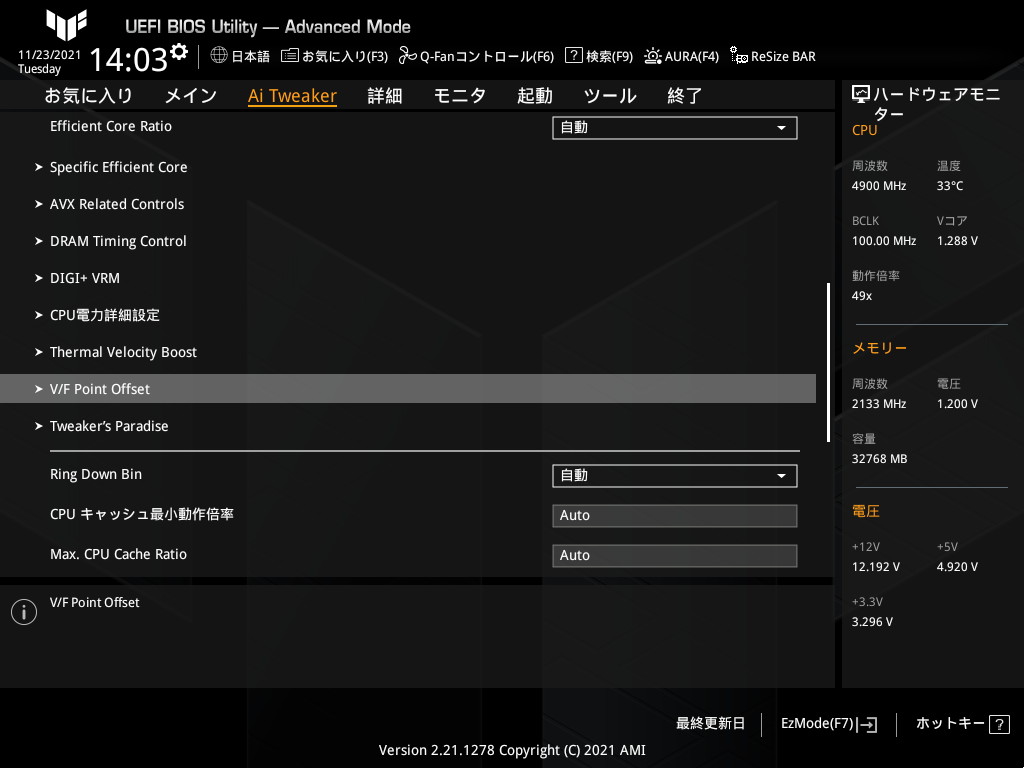
Task: Open the 詳細 tab
Action: pos(385,96)
